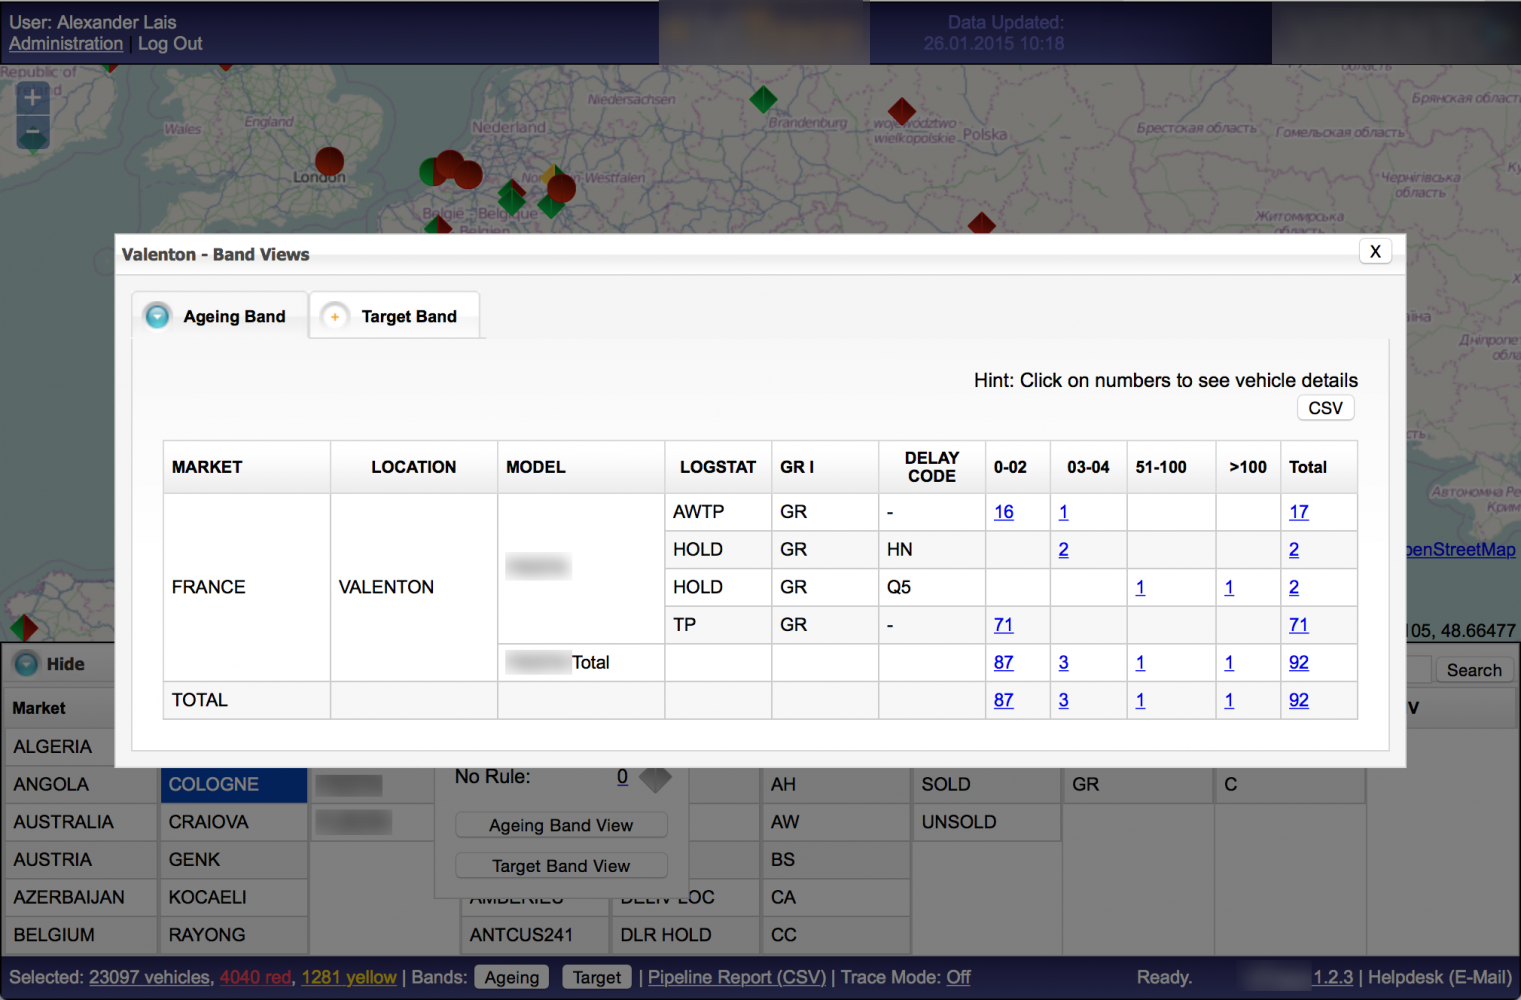Switch to the Target Band tab

[395, 316]
